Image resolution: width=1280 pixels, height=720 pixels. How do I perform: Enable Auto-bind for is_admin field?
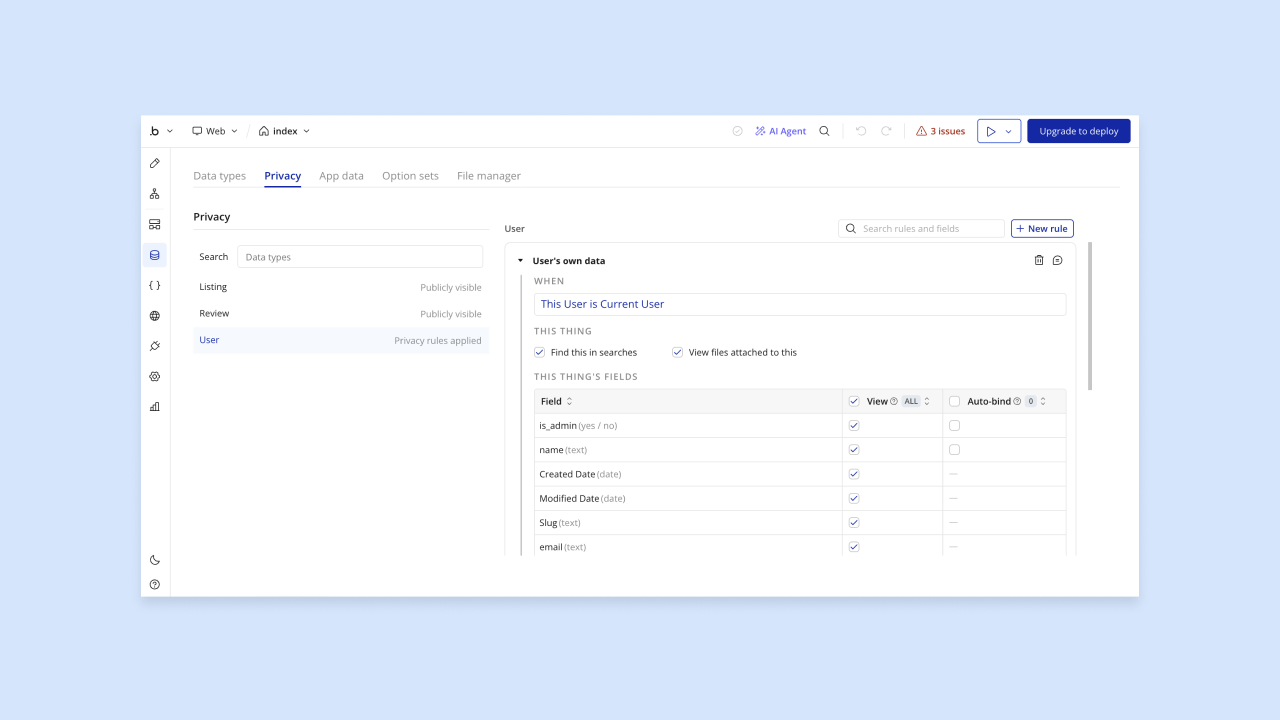click(954, 425)
